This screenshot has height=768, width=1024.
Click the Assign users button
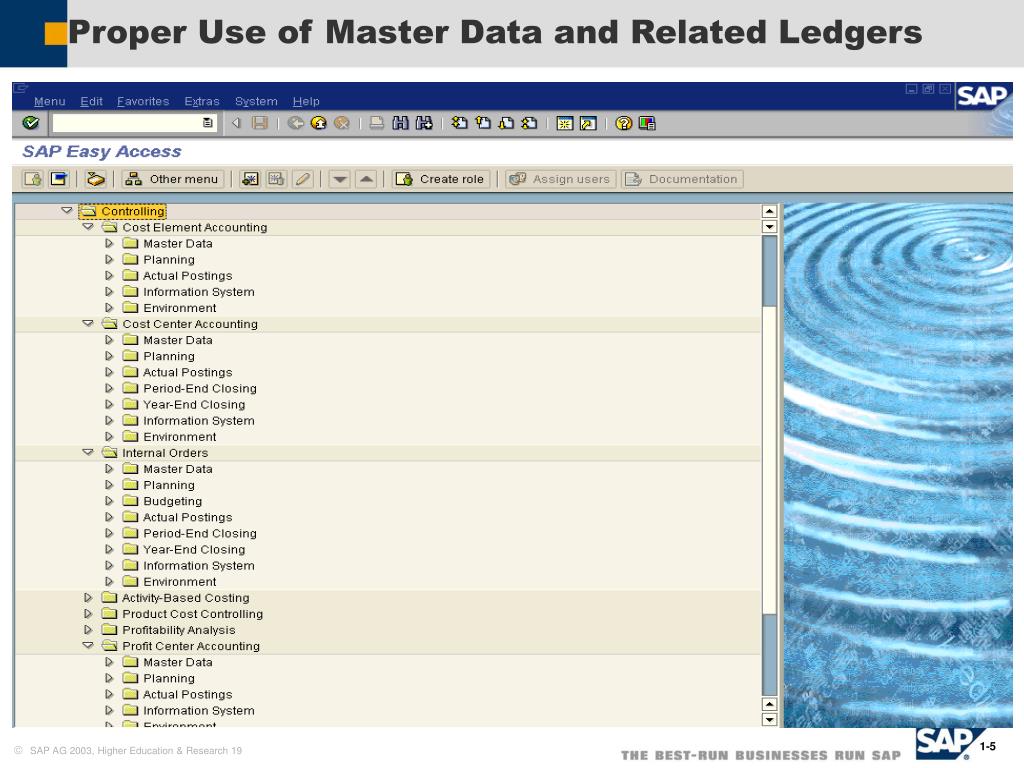click(560, 179)
